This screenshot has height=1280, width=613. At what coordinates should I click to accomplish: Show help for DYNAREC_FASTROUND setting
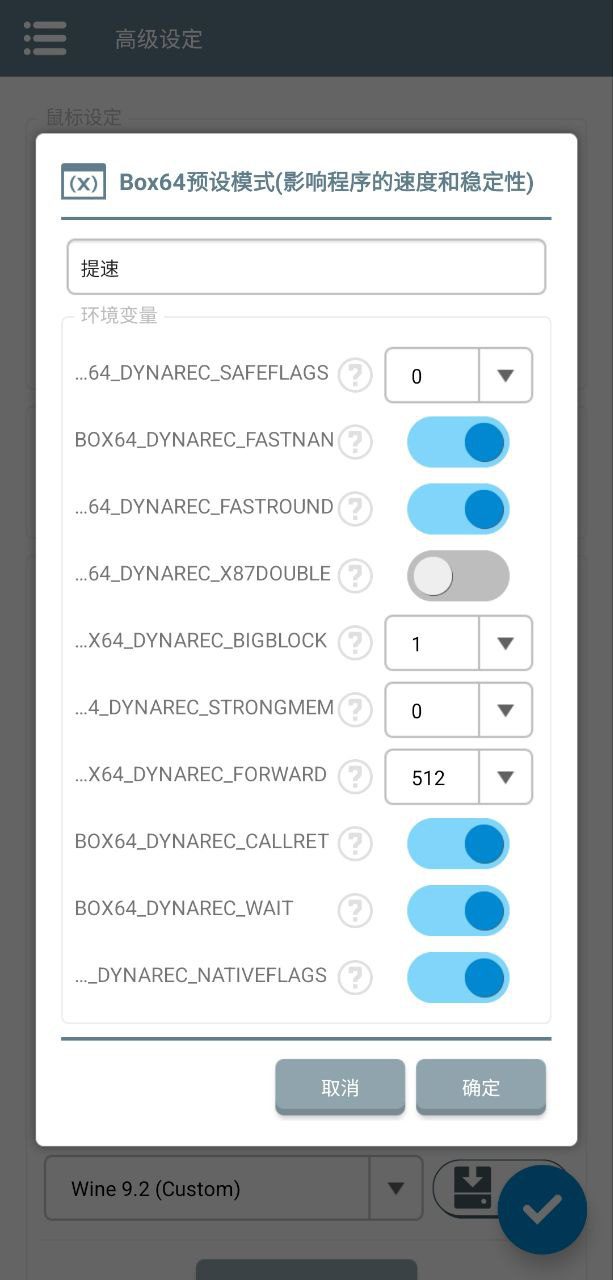(x=355, y=509)
